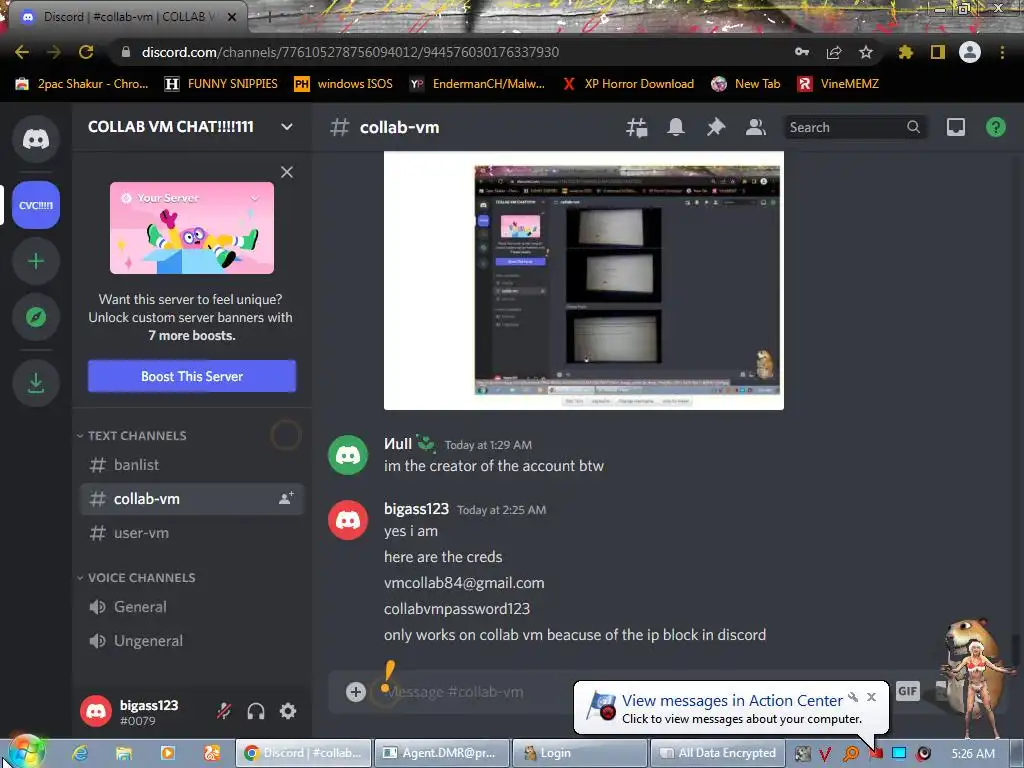Switch to Login taskbar window

[579, 753]
